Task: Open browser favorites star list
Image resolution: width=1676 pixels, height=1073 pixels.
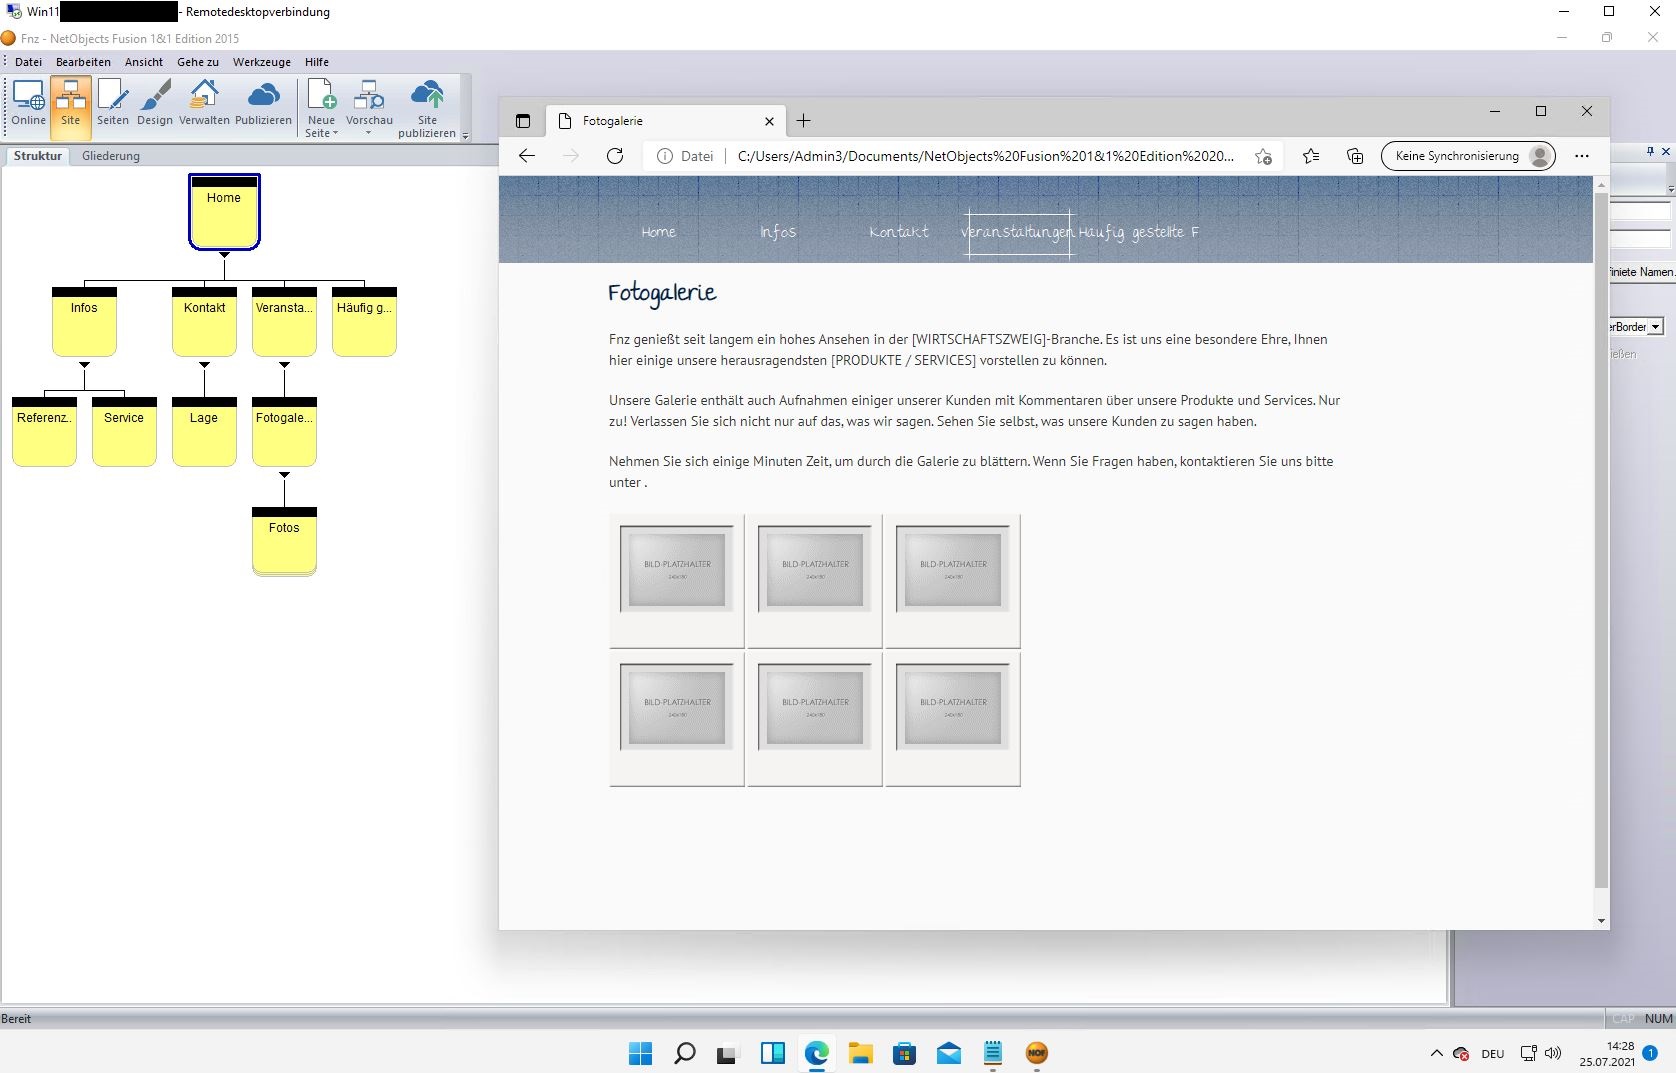Action: 1311,156
